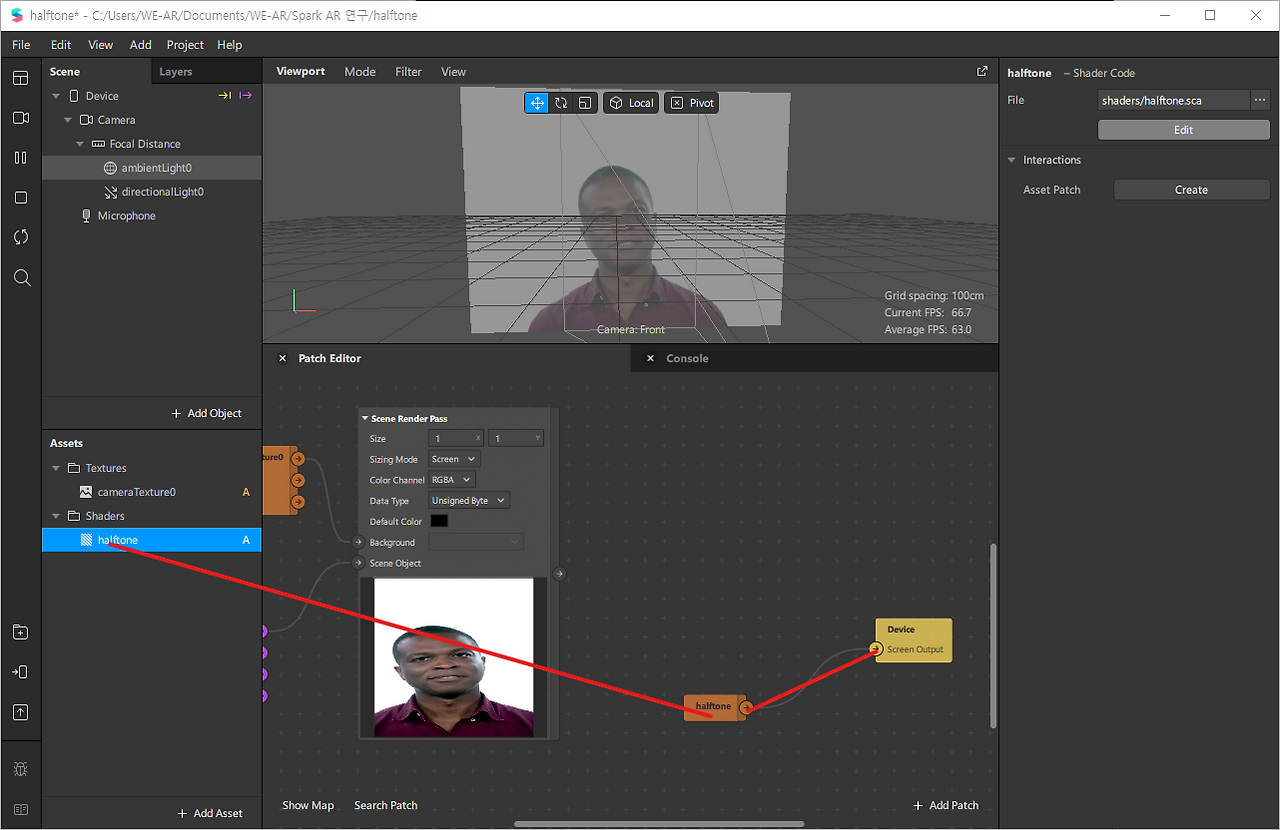Stop the preview with the square stop icon
The height and width of the screenshot is (830, 1280).
pyautogui.click(x=21, y=198)
